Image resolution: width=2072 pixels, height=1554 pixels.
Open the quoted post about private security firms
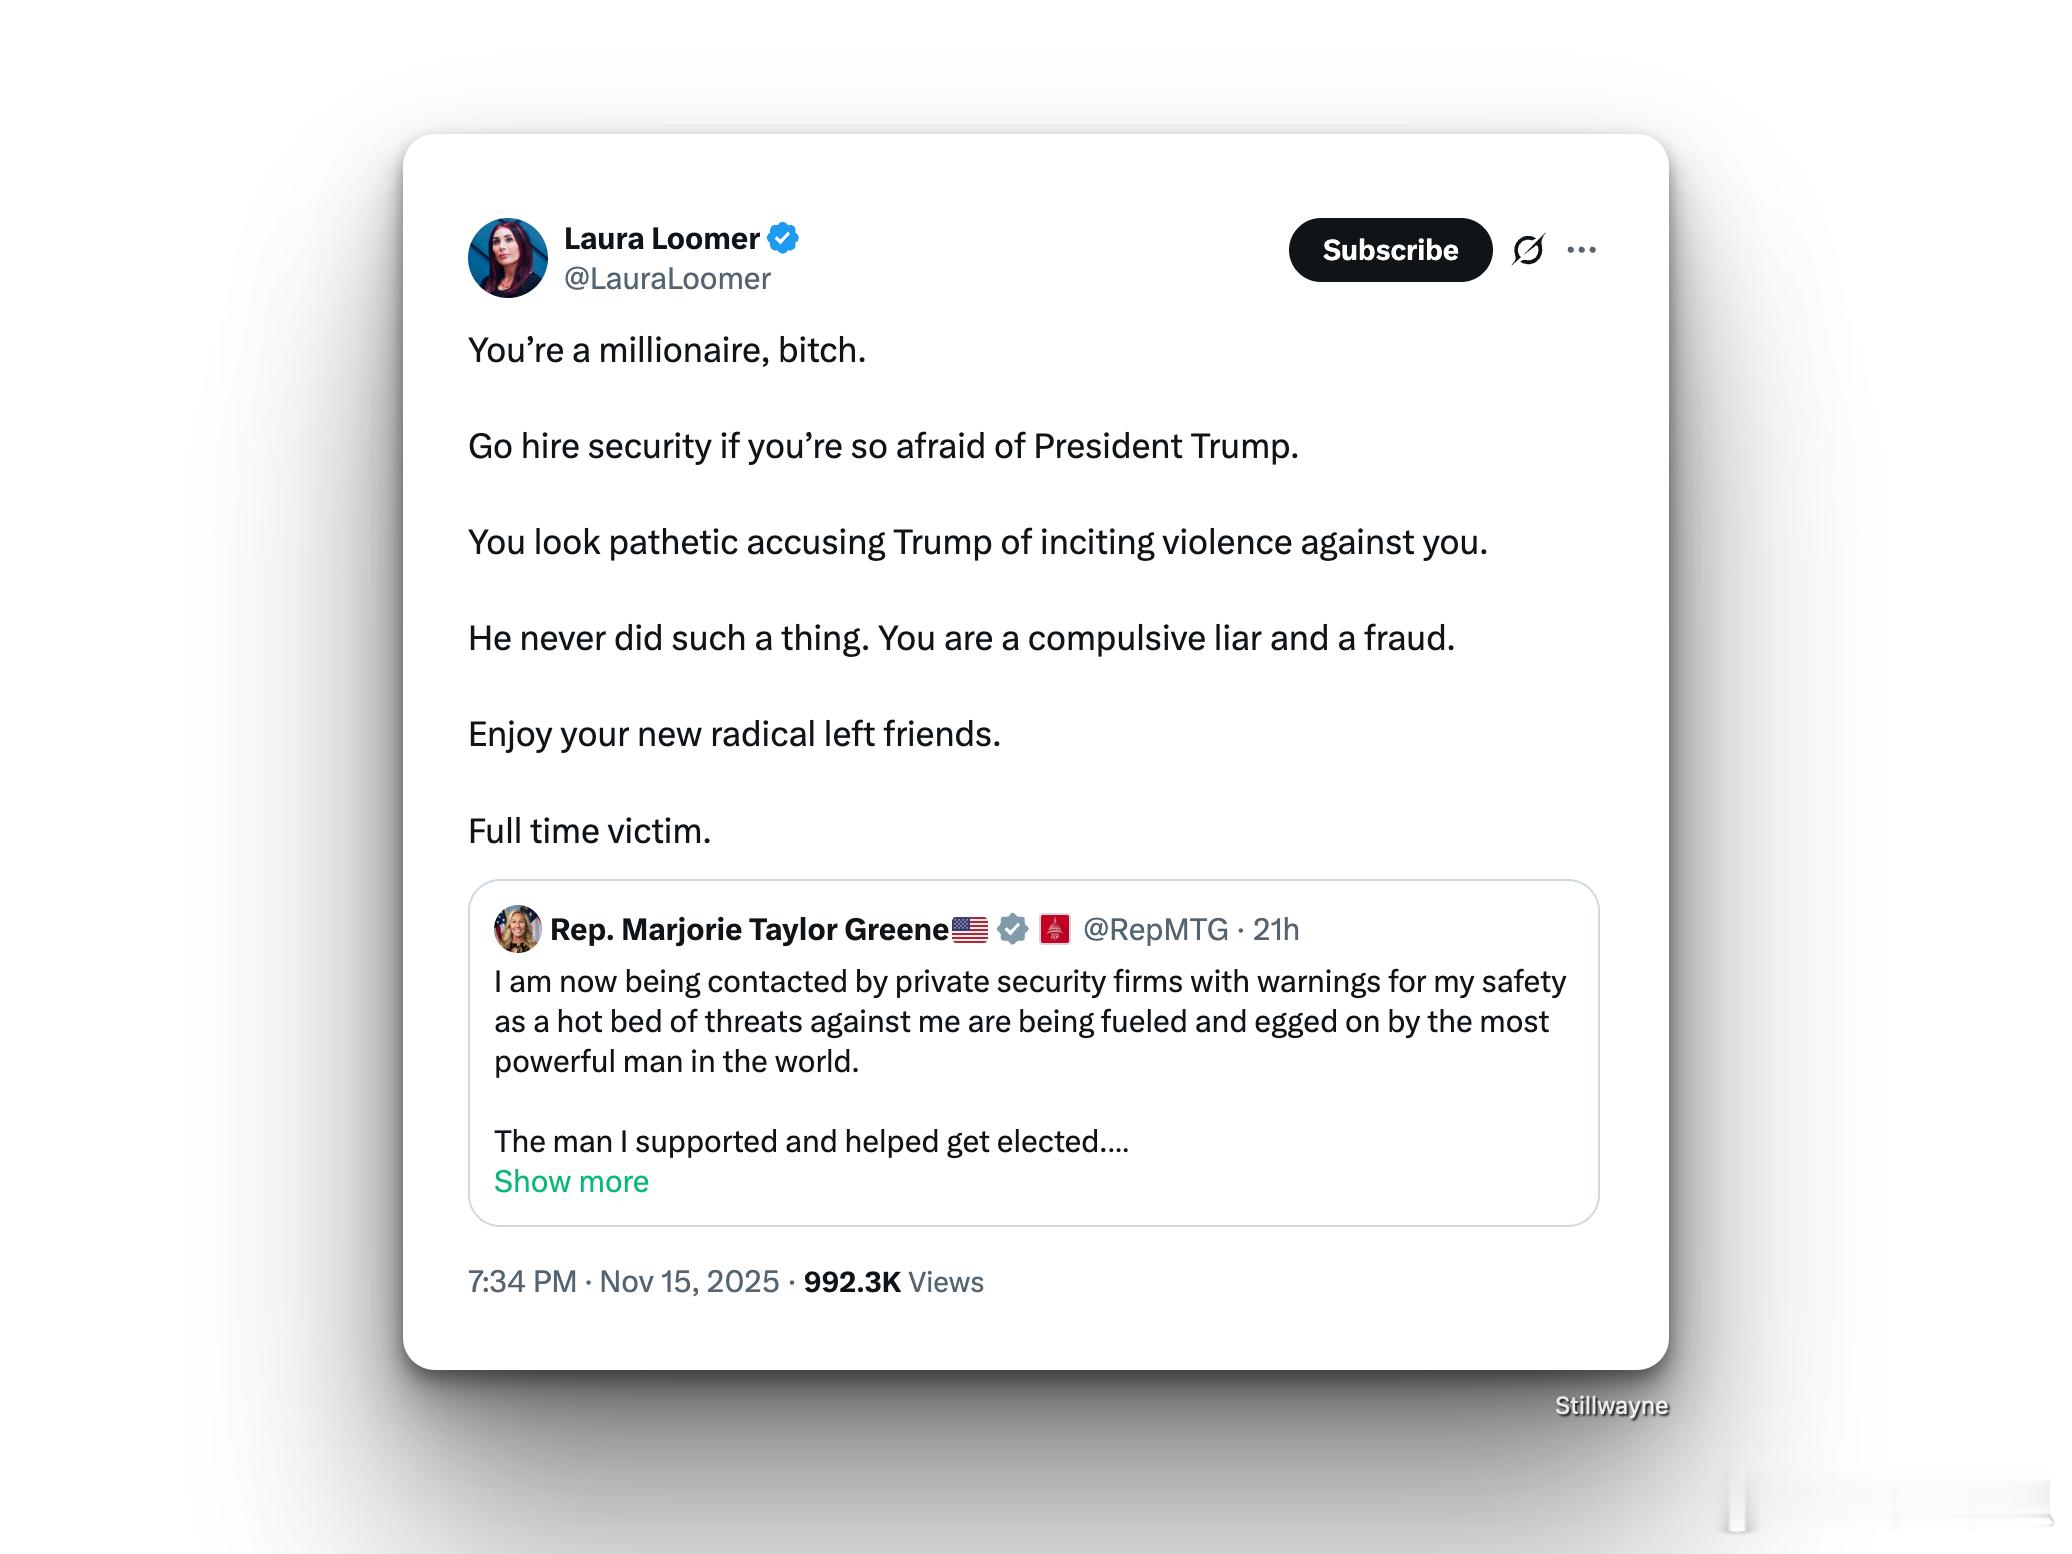click(1030, 1022)
